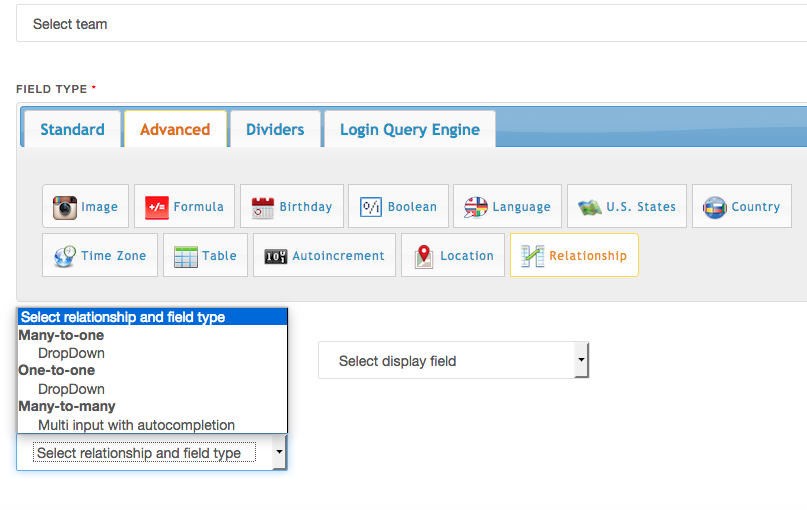The image size is (807, 510).
Task: Open the Select display field dropdown
Action: click(453, 361)
